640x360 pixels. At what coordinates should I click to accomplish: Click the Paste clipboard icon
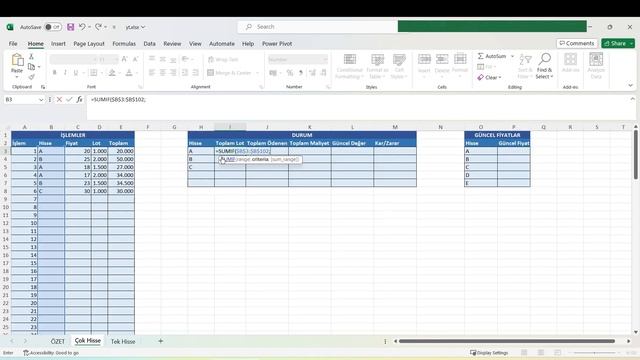coord(17,60)
